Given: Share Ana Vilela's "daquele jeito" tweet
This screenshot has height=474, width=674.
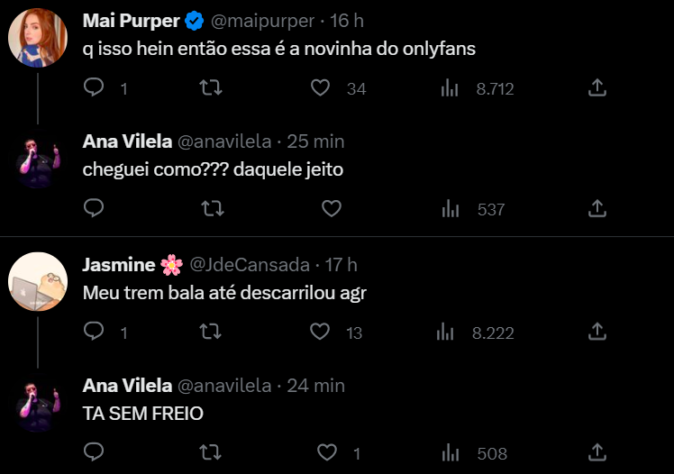Looking at the screenshot, I should tap(597, 208).
